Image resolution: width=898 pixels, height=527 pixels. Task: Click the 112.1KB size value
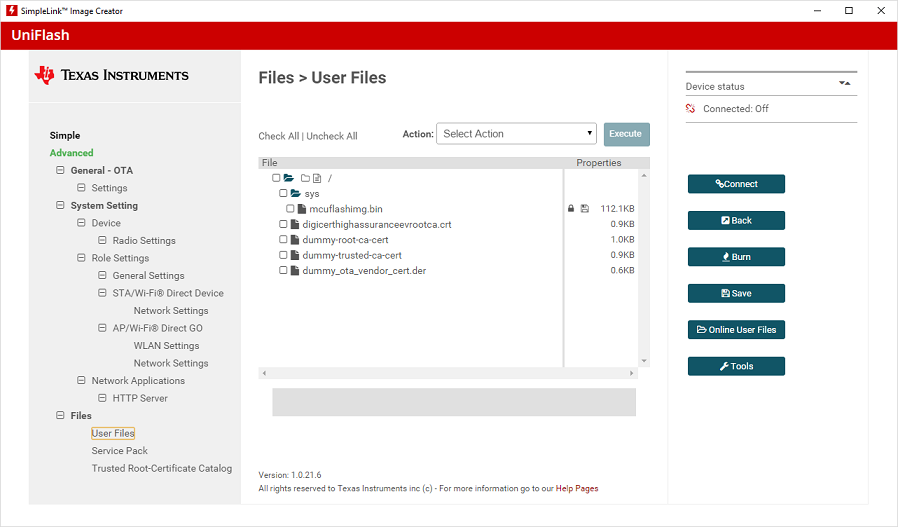click(x=617, y=209)
